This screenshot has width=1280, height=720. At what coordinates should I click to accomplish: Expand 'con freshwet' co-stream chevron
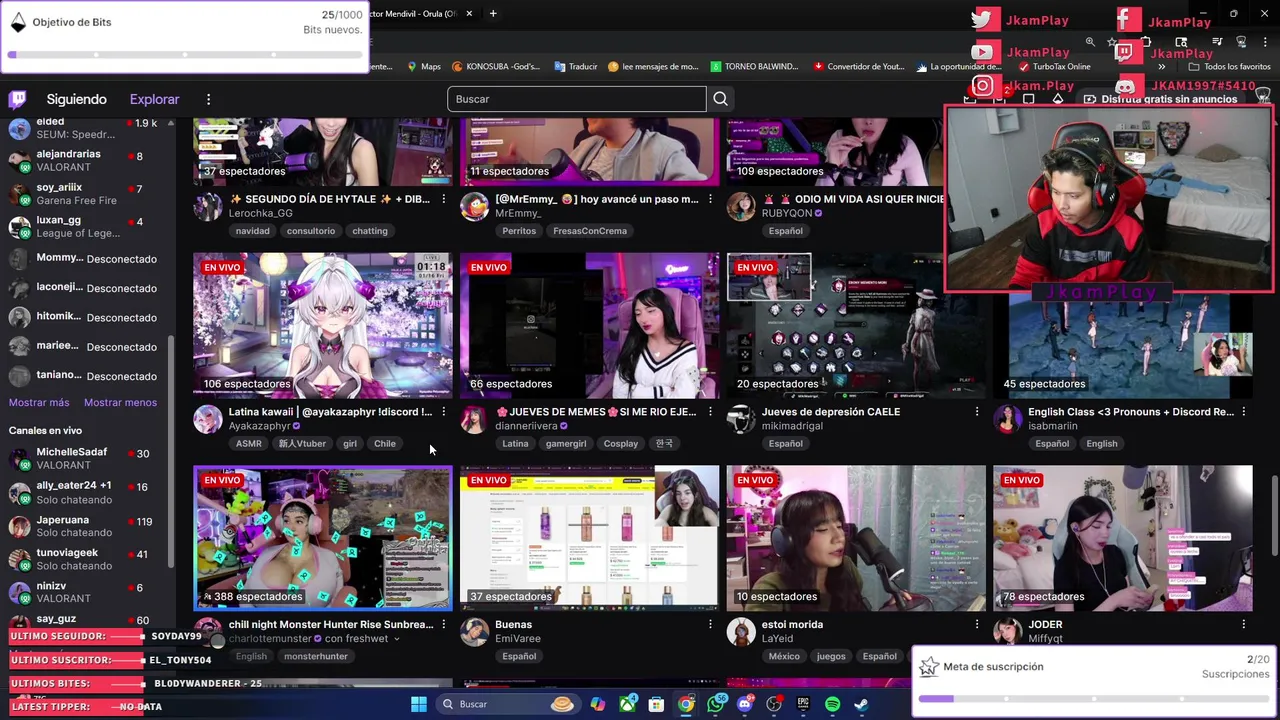pos(397,639)
